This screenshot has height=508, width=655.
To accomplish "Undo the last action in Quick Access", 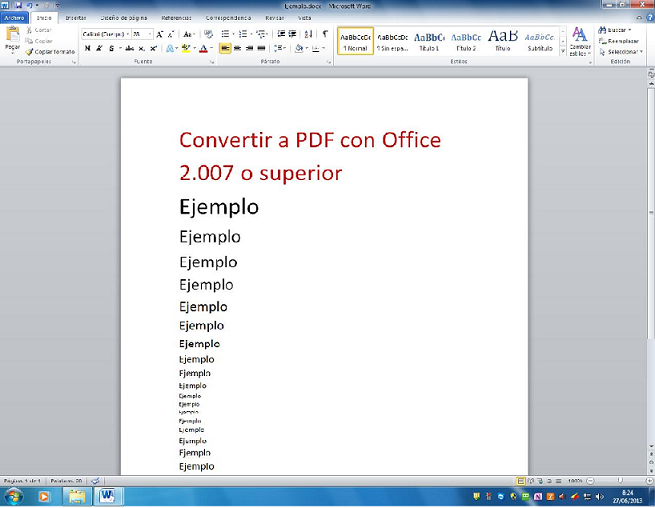I will coord(29,5).
